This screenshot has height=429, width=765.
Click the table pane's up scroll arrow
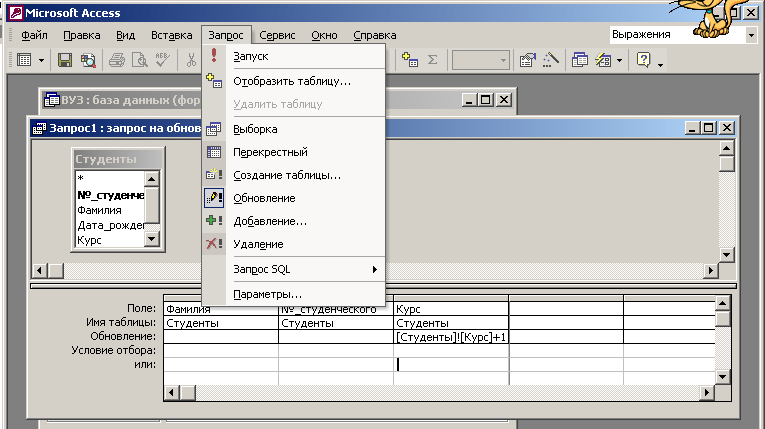(x=726, y=148)
